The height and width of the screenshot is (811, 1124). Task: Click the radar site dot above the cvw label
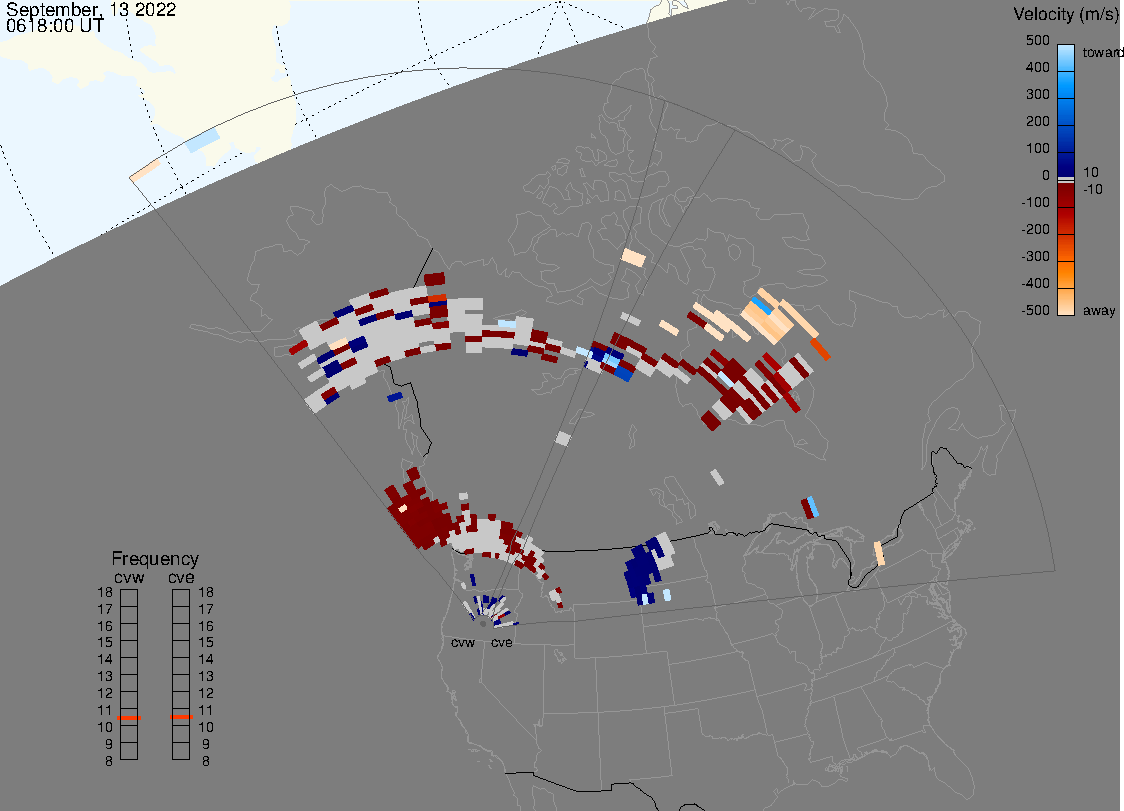pyautogui.click(x=482, y=624)
